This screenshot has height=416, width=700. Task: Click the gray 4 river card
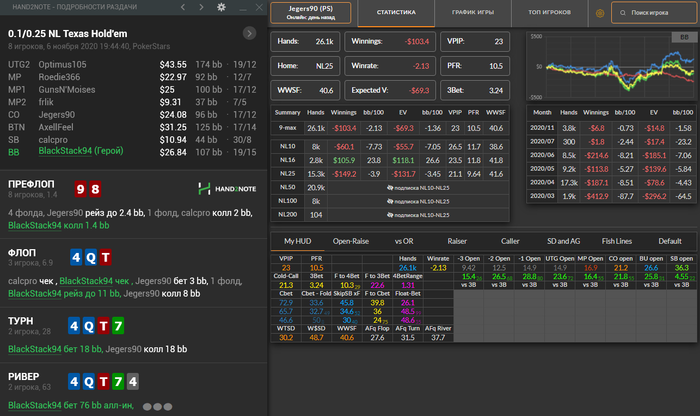(133, 382)
